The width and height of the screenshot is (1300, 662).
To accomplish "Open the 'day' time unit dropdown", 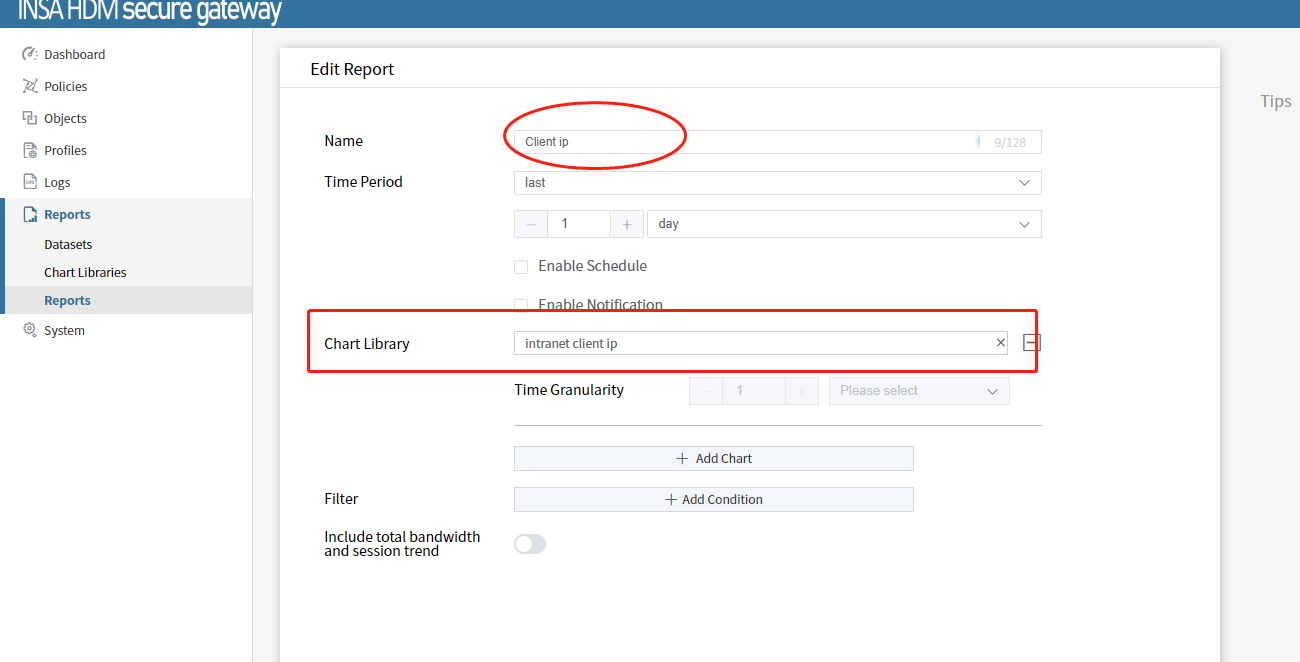I will [844, 224].
